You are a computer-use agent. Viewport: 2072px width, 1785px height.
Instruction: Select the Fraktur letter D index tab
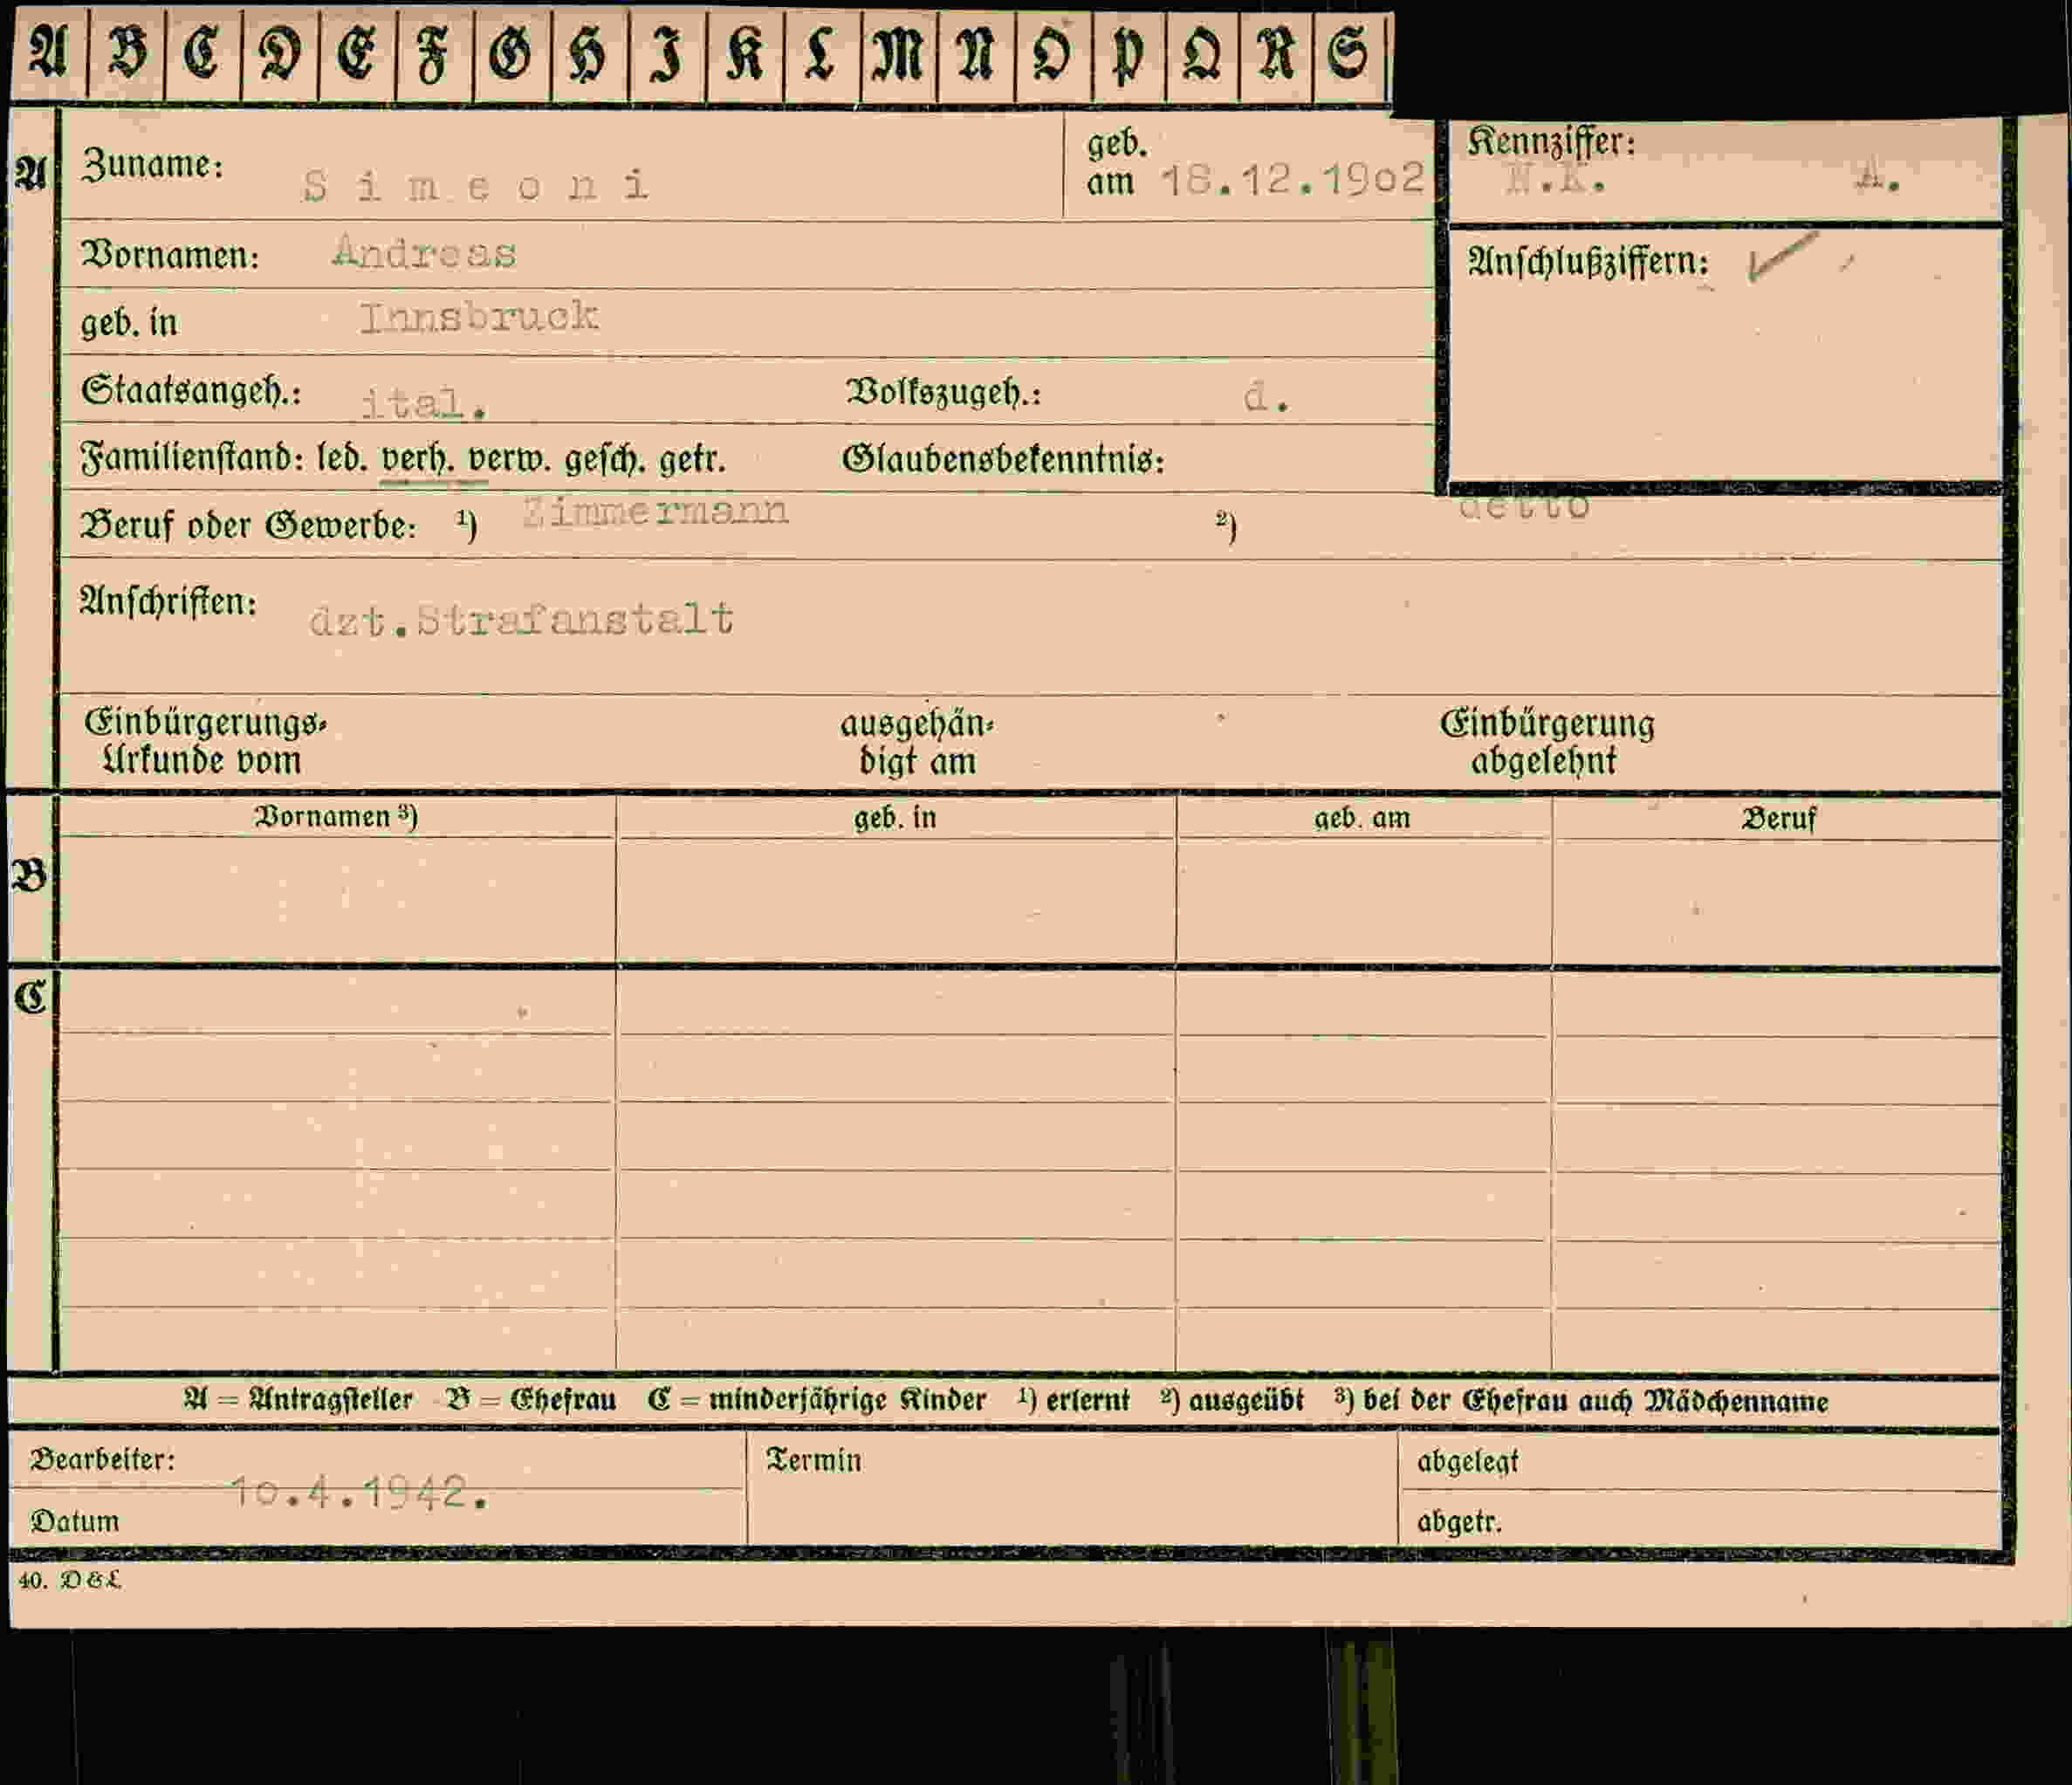pos(280,54)
